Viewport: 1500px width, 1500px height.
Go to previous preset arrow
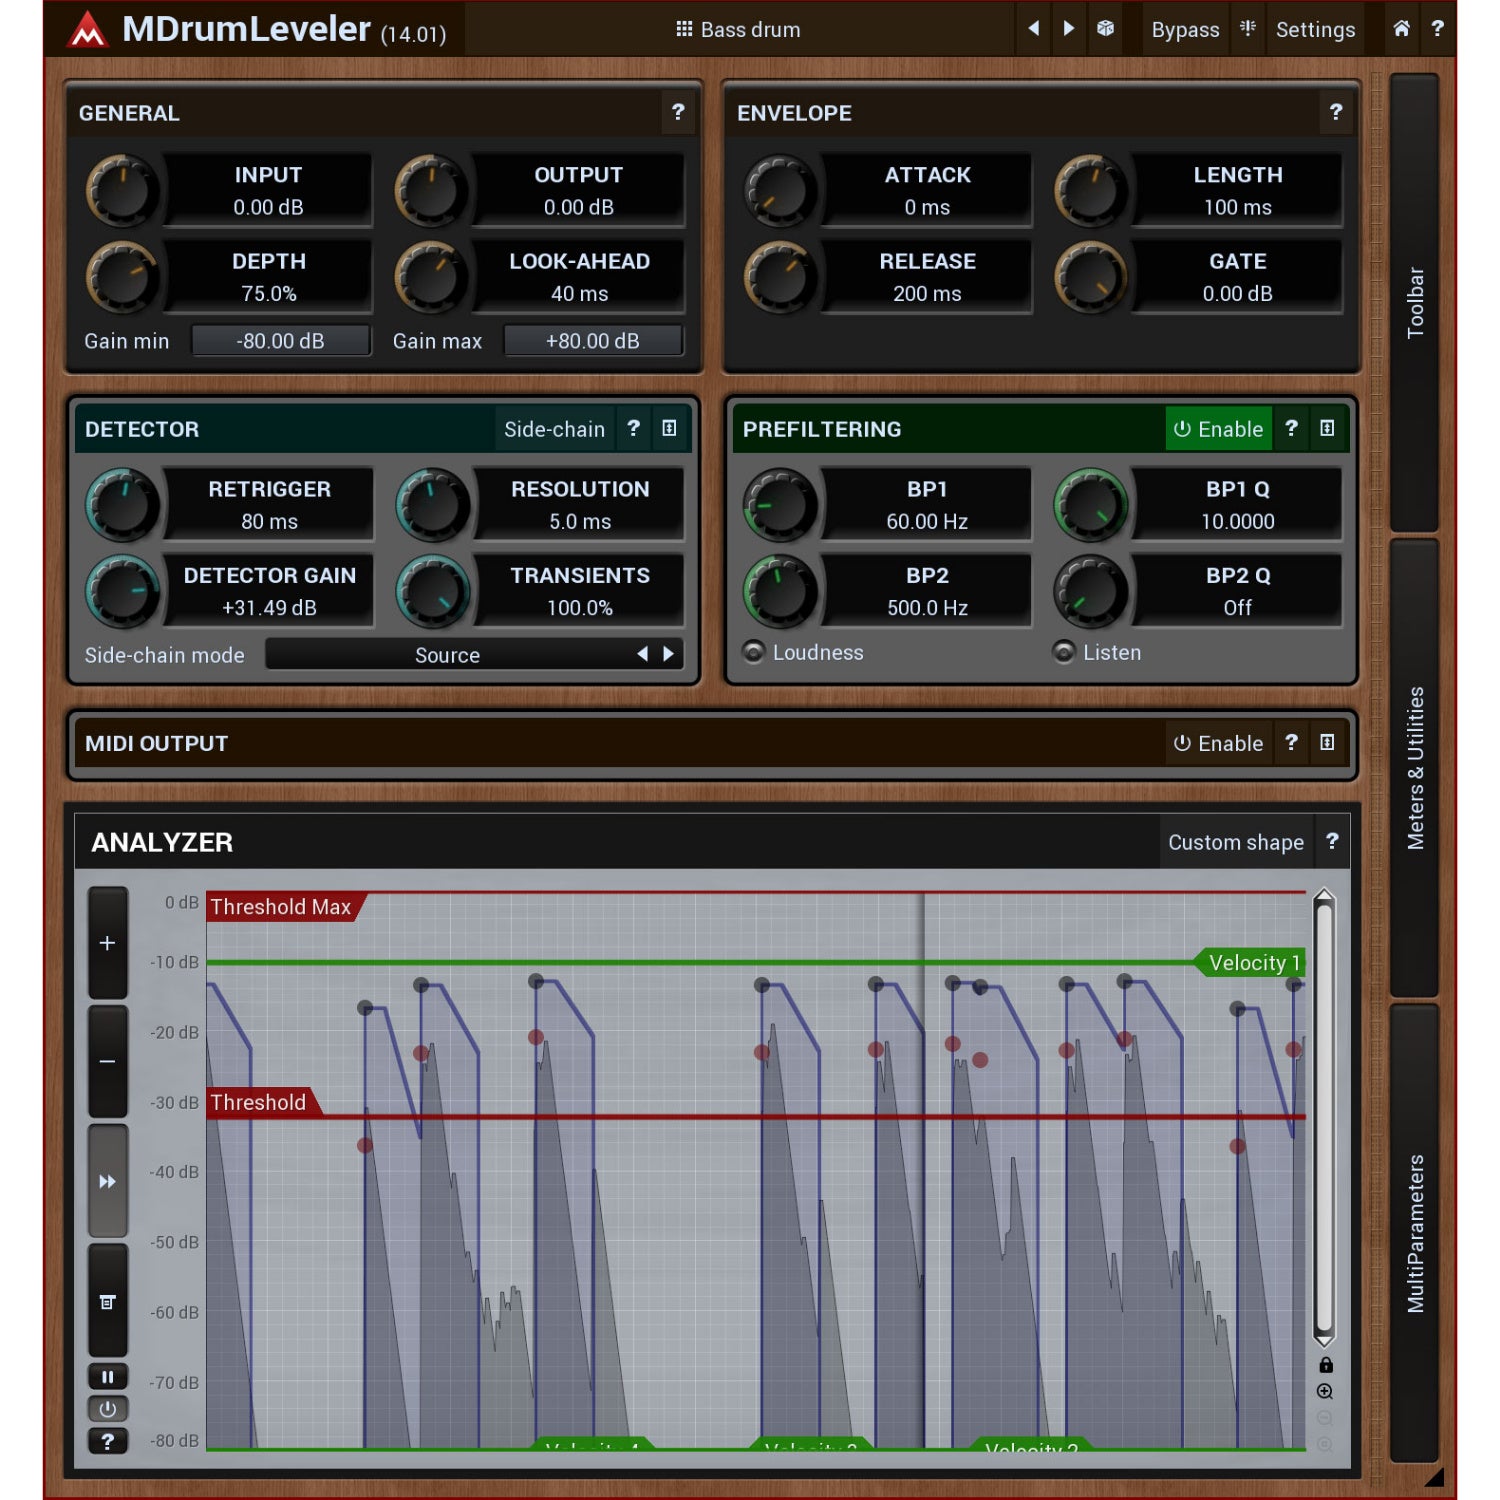[x=1034, y=29]
